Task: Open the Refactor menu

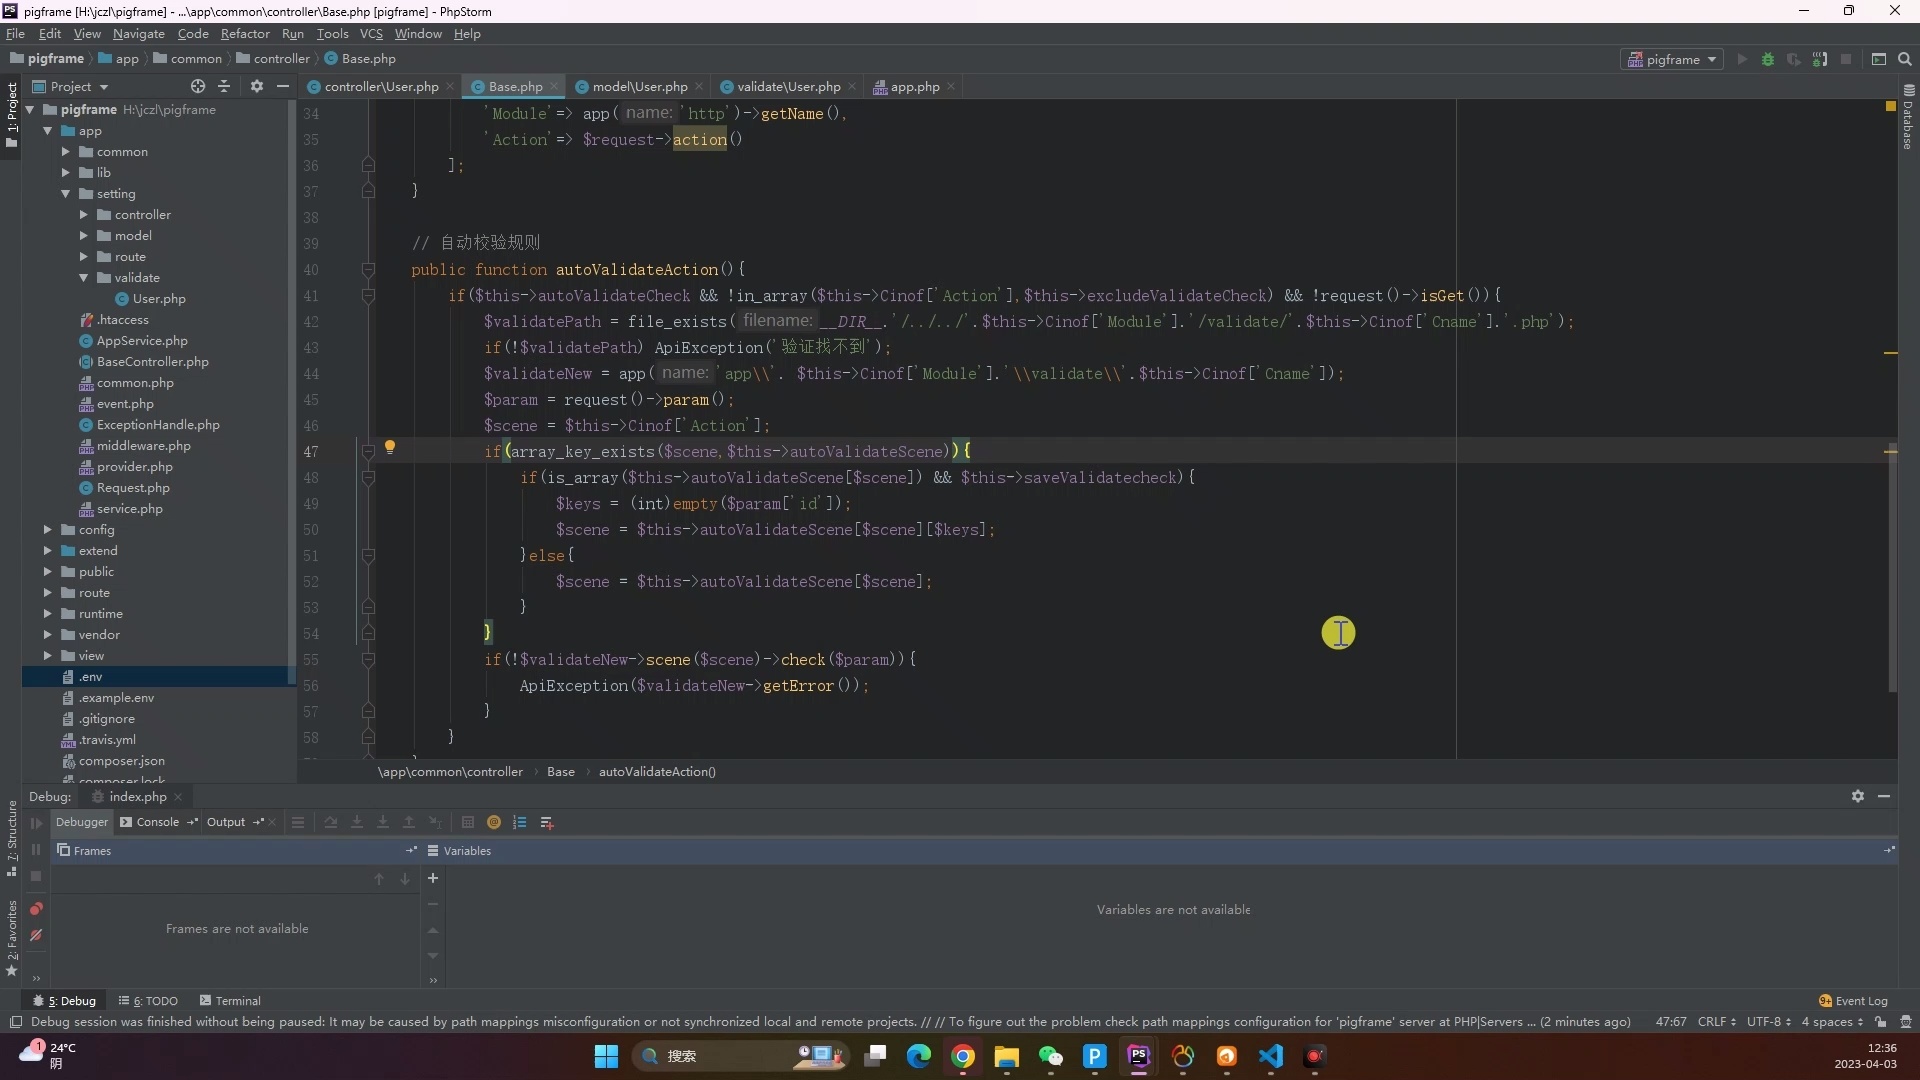Action: [245, 33]
